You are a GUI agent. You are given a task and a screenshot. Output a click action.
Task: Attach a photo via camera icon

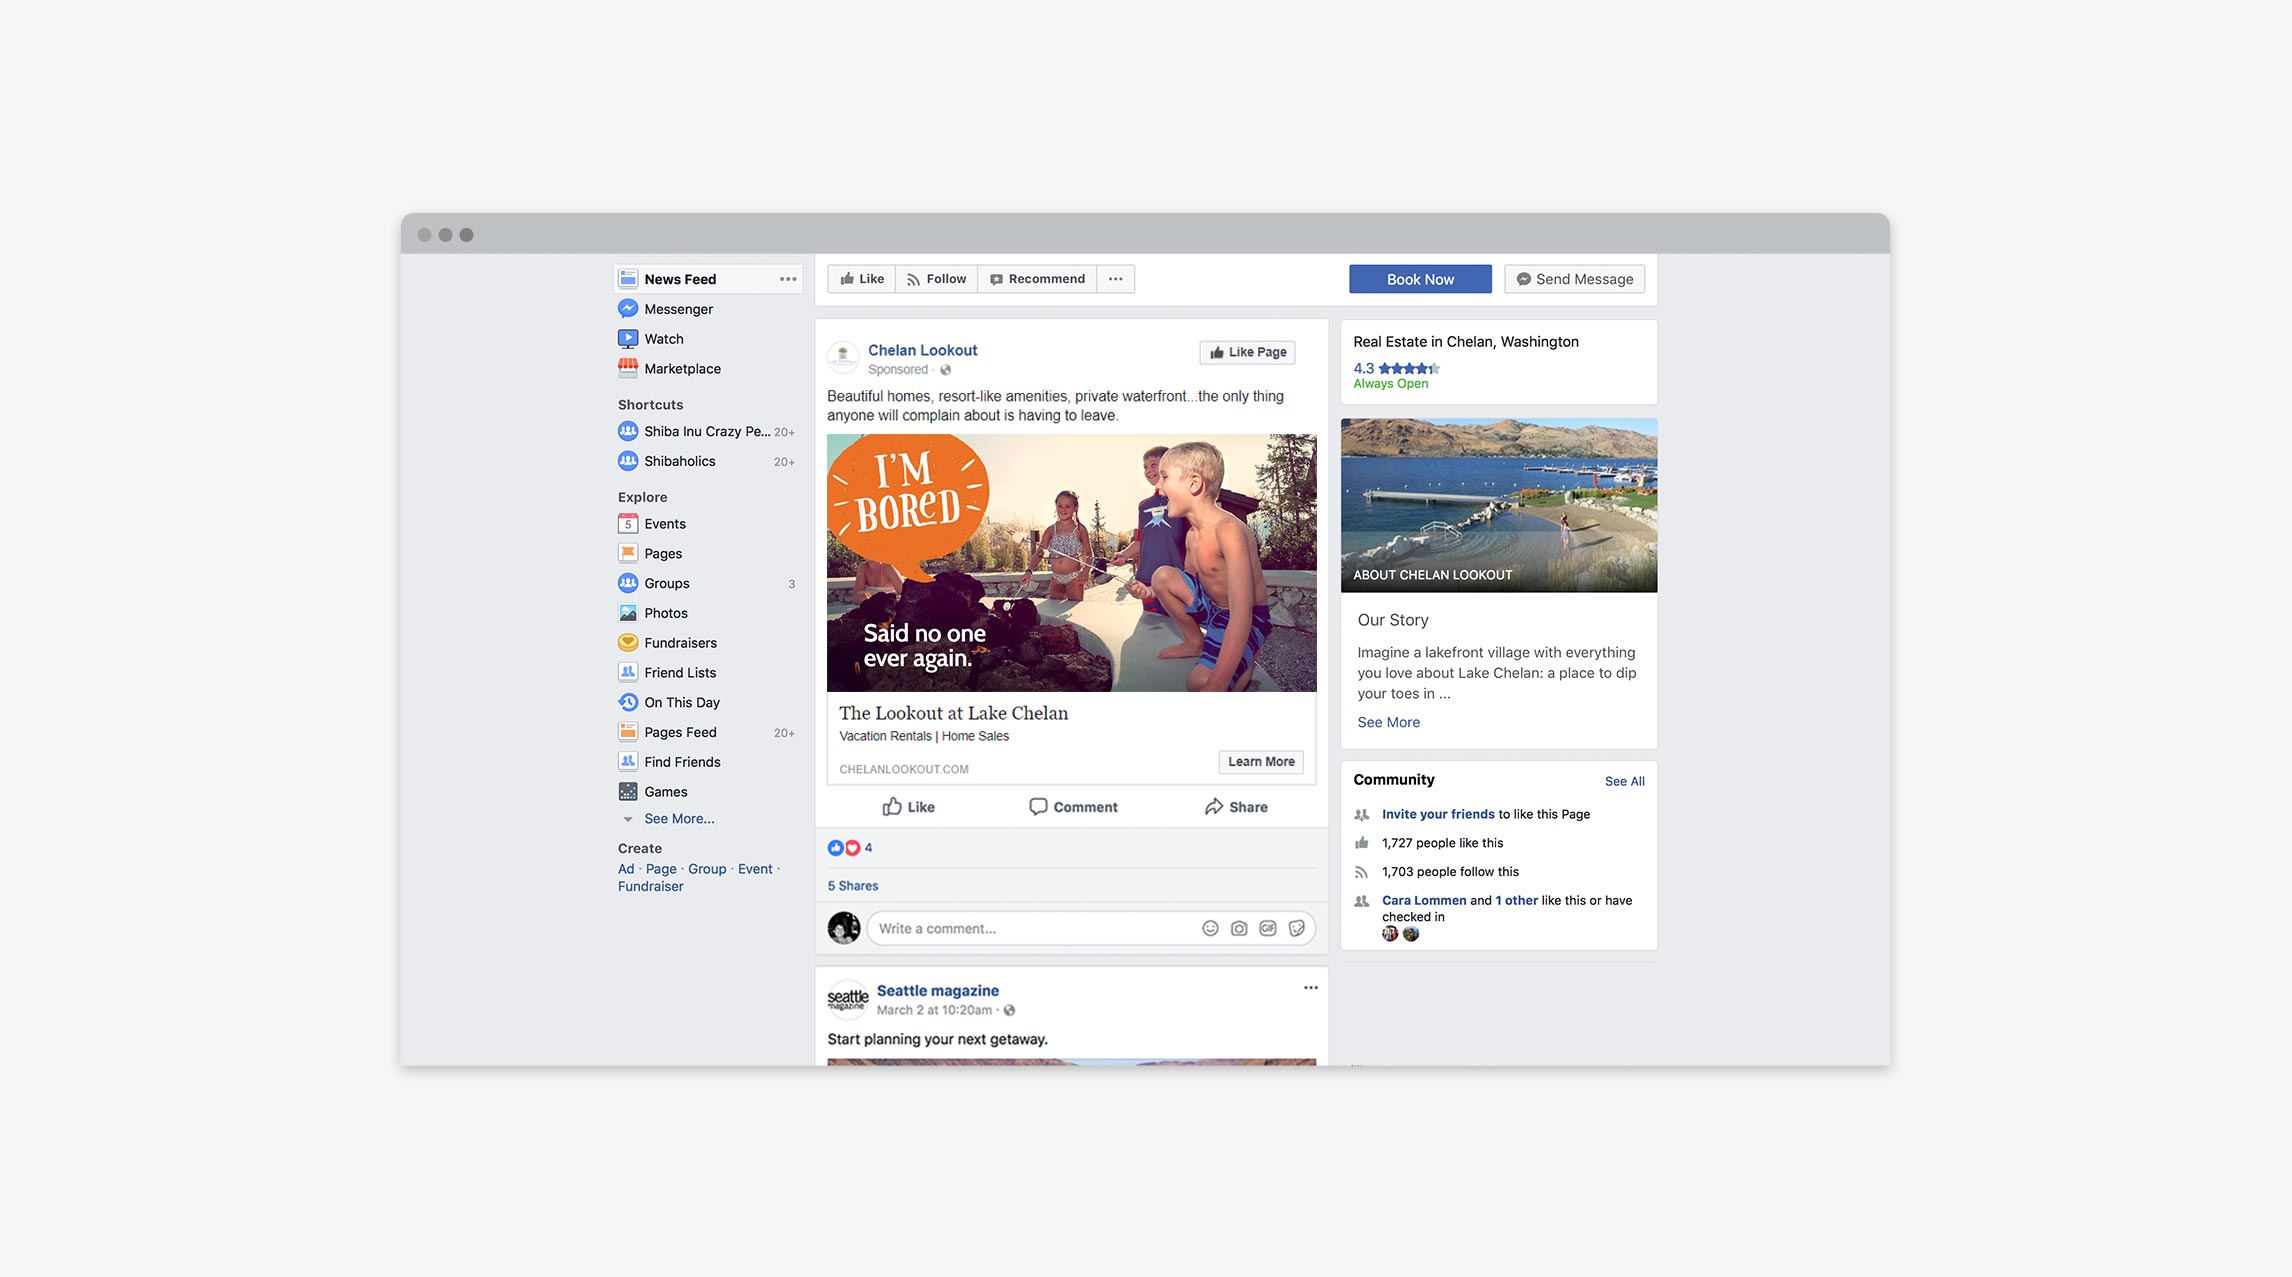[x=1239, y=928]
